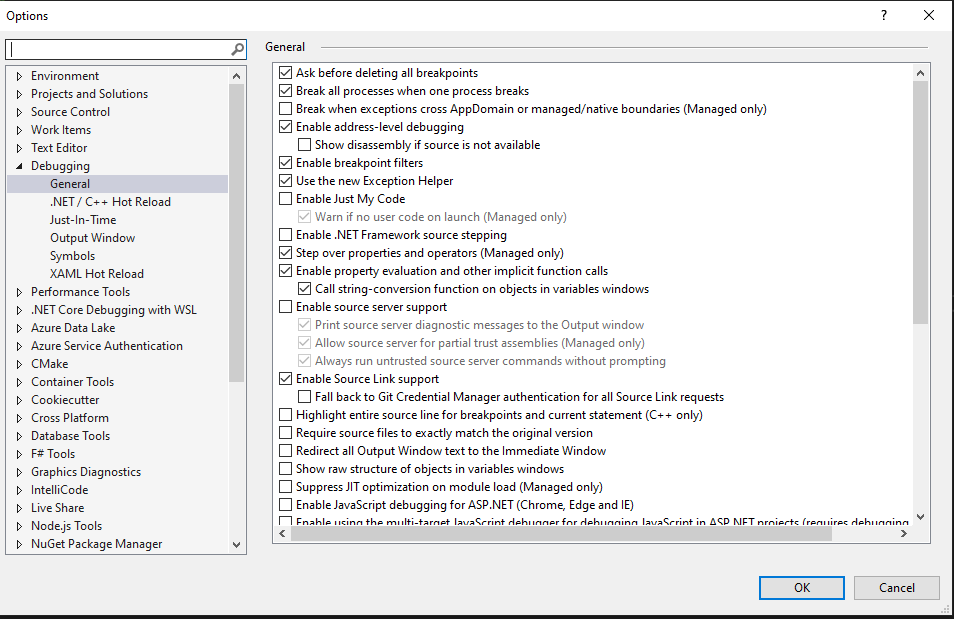Select Output Window under Debugging

(x=92, y=238)
